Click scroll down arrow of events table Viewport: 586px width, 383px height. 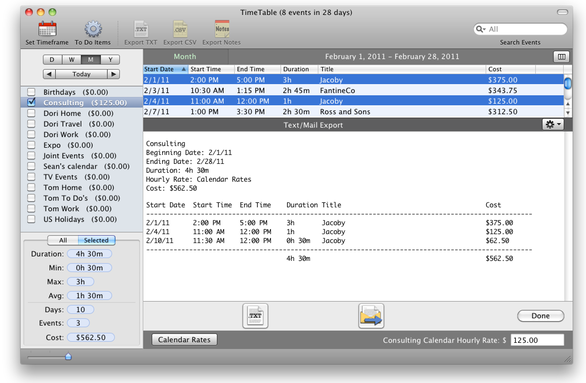pyautogui.click(x=568, y=112)
